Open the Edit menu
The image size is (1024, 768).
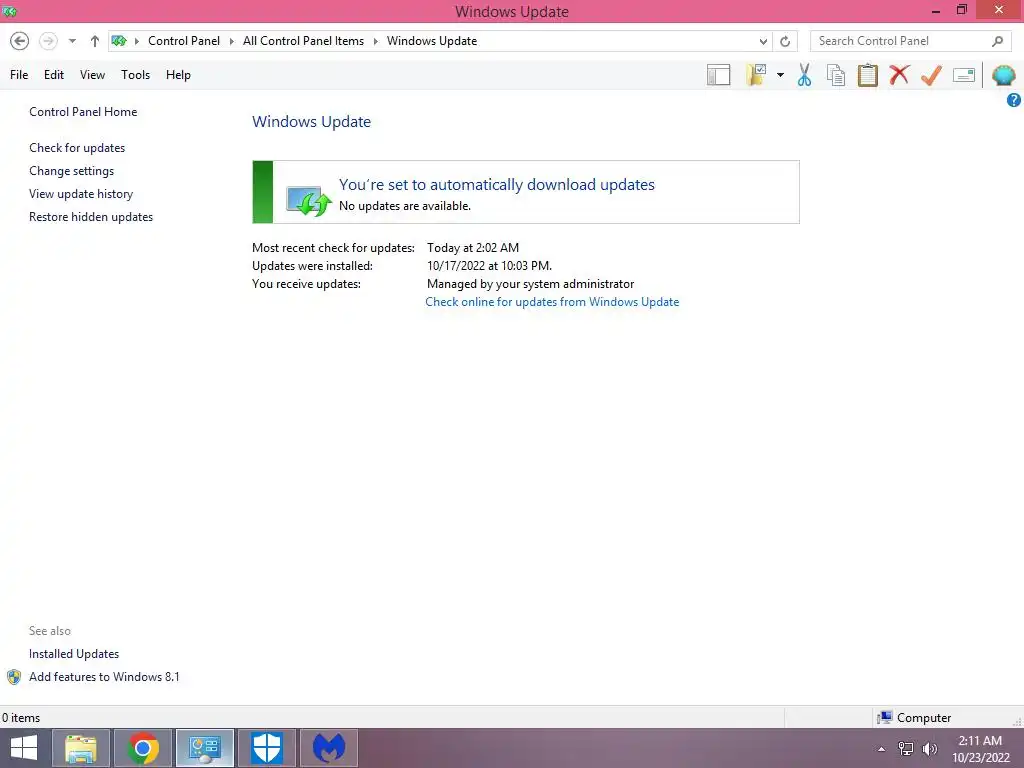pos(54,75)
